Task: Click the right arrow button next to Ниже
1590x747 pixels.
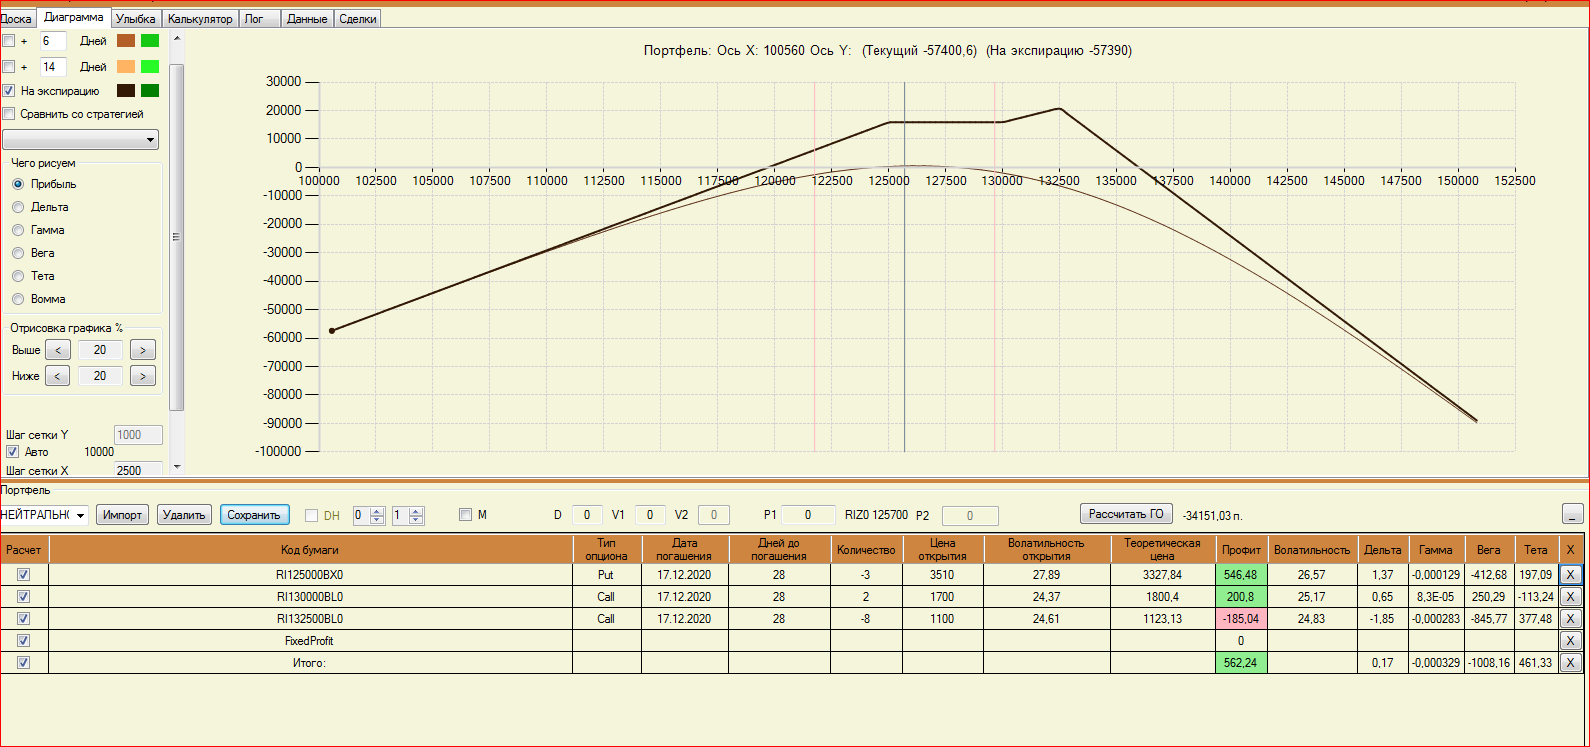Action: click(143, 376)
